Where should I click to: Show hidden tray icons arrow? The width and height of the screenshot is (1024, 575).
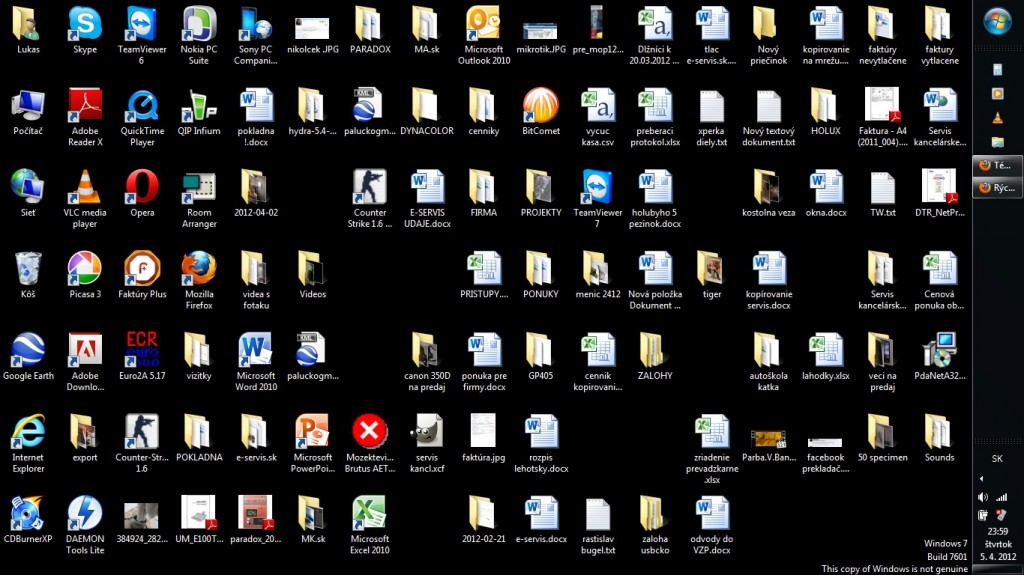[982, 479]
